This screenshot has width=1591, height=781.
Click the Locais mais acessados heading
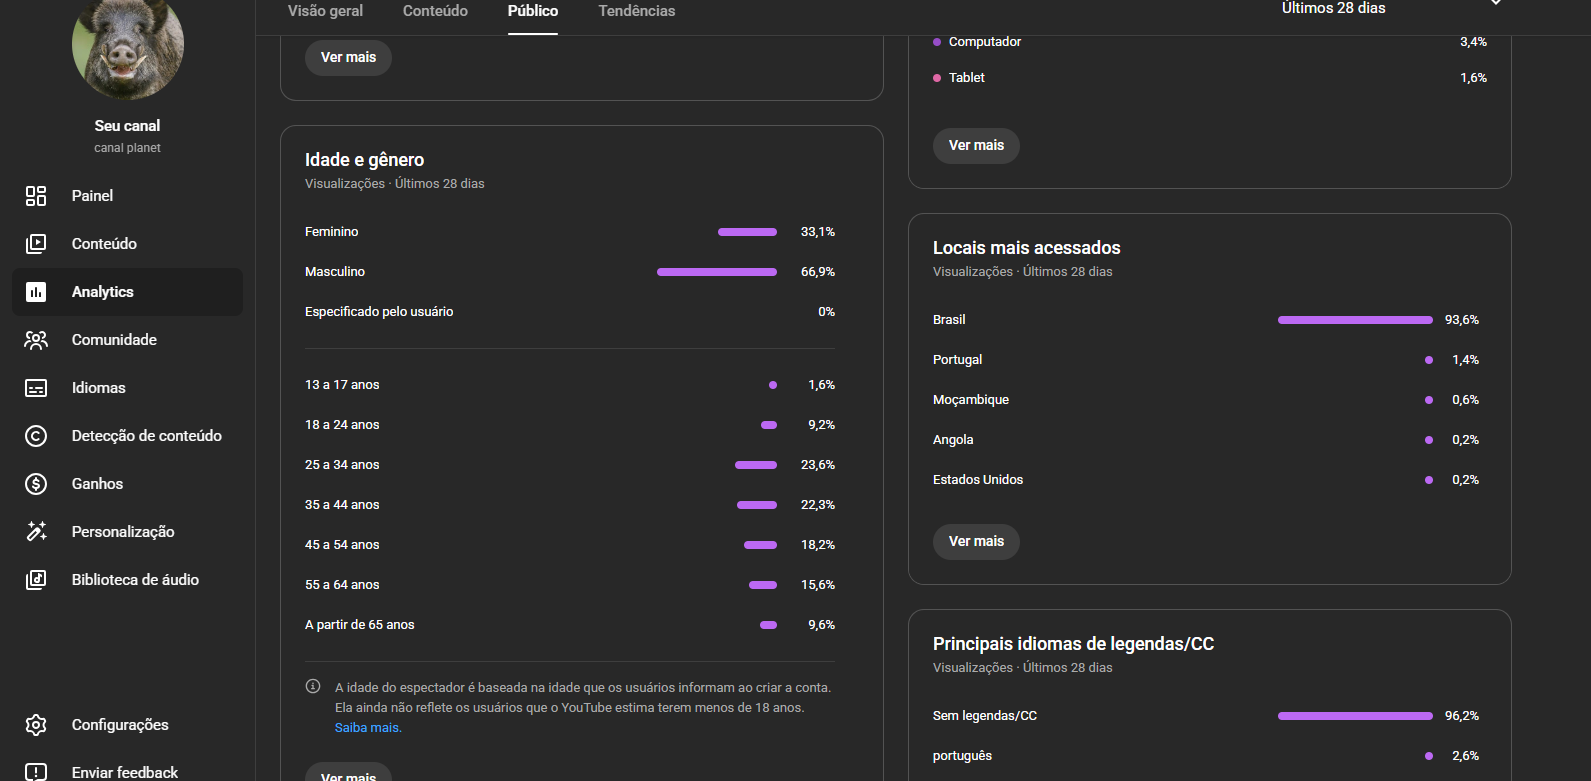point(1027,248)
